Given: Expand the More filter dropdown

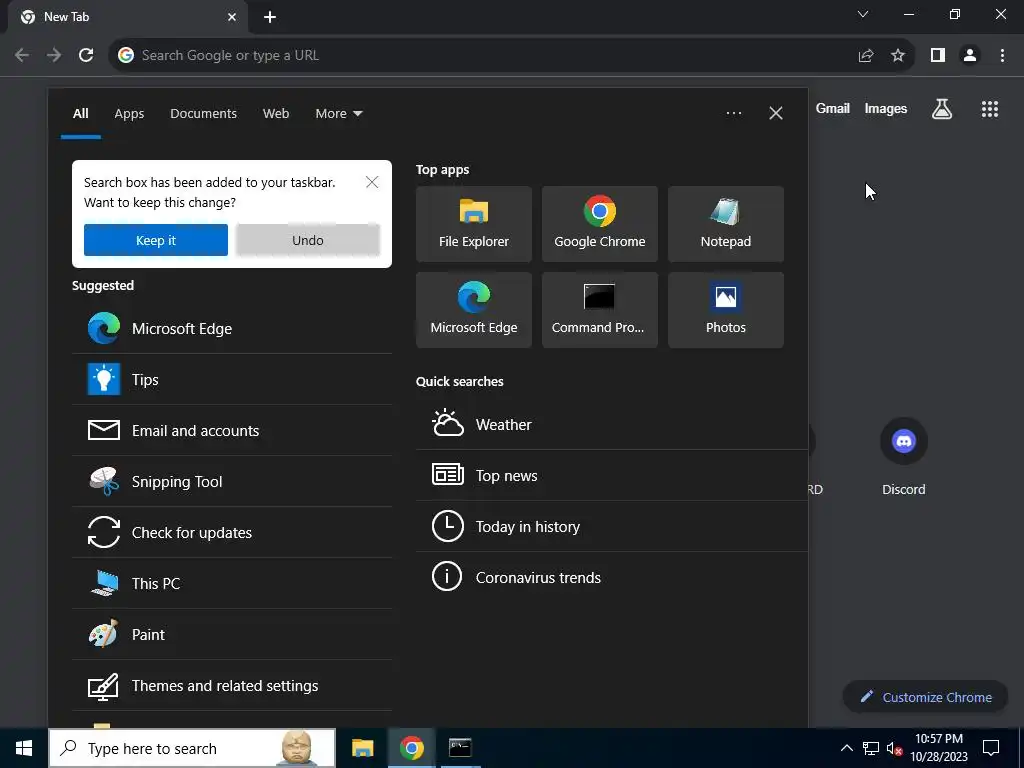Looking at the screenshot, I should coord(338,114).
